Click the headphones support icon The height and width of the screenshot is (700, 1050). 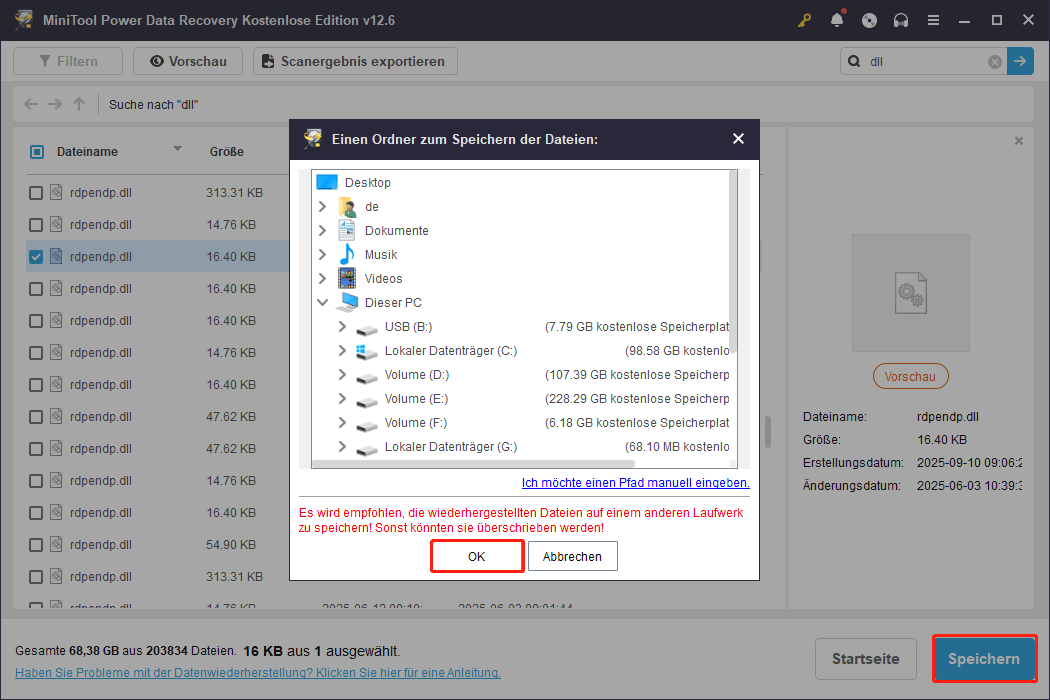[x=902, y=20]
